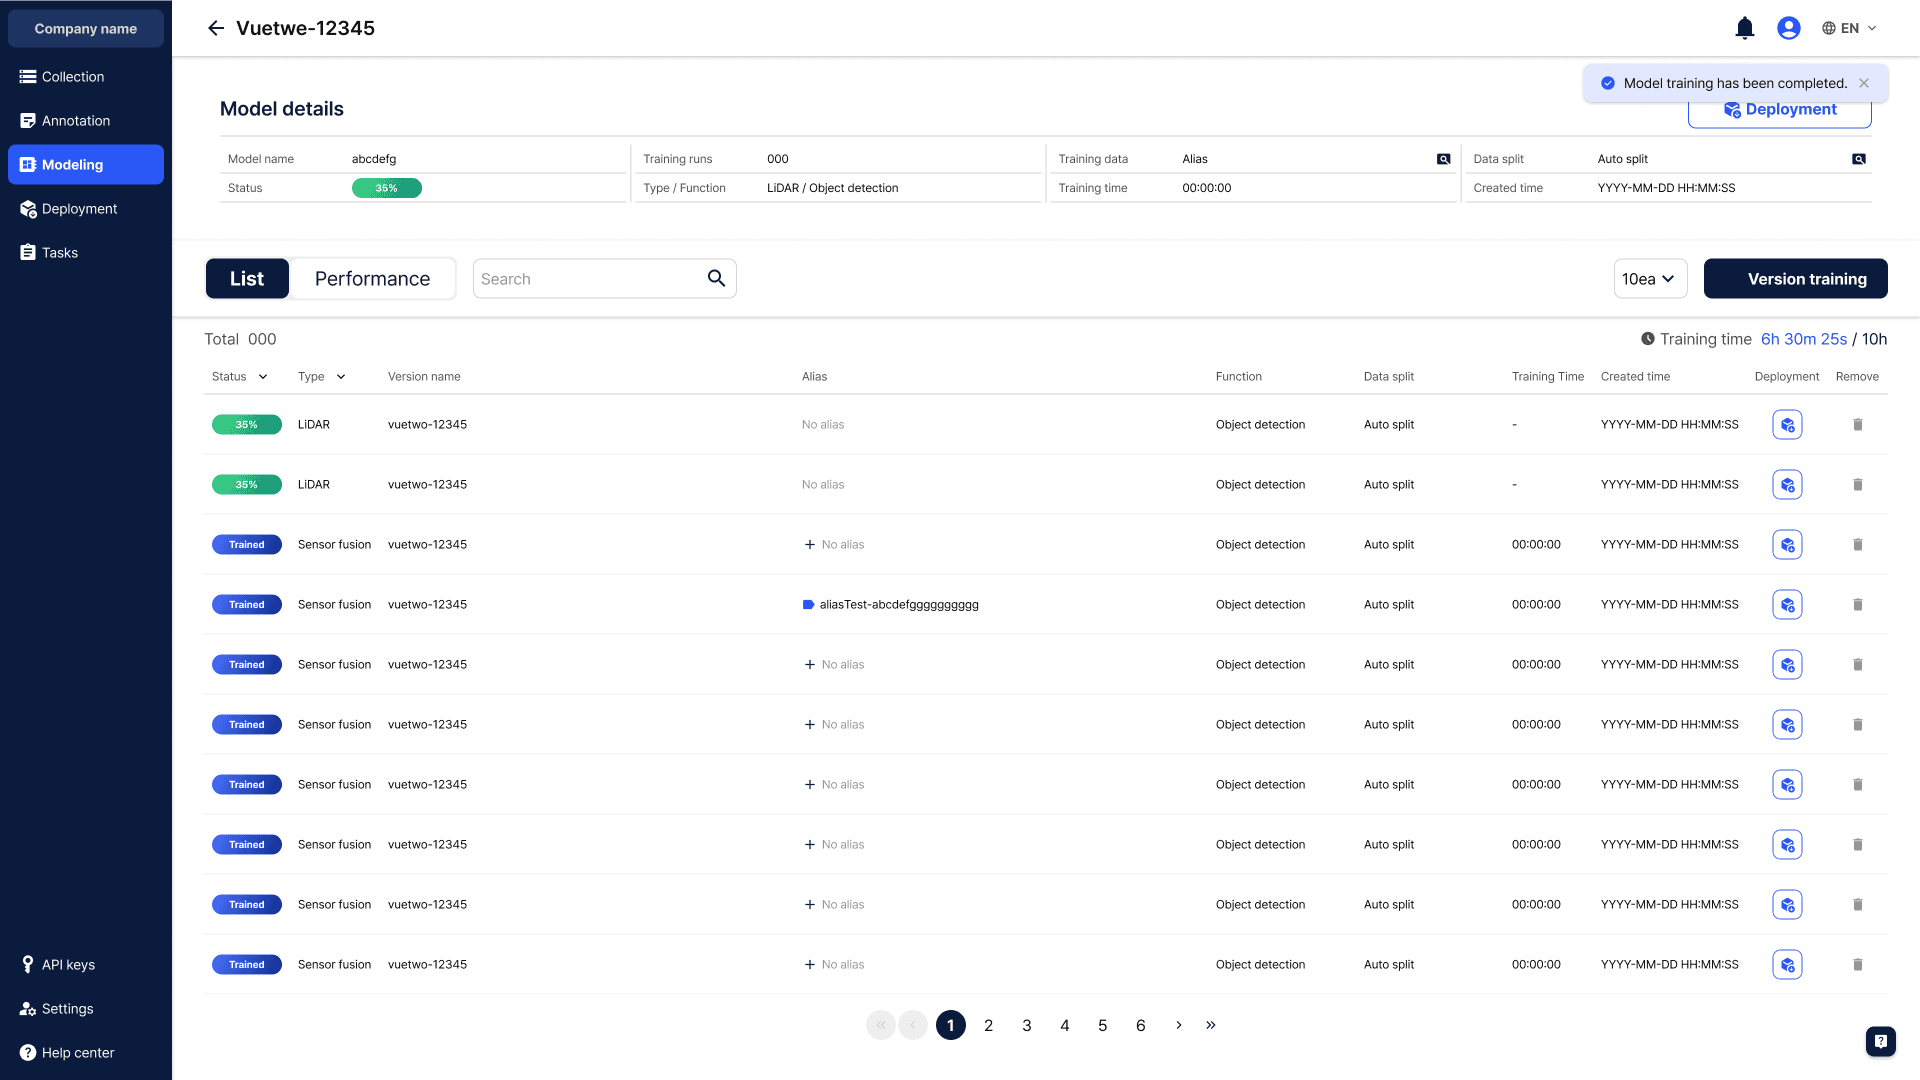Dismiss the training completed notification
This screenshot has height=1080, width=1920.
point(1864,83)
